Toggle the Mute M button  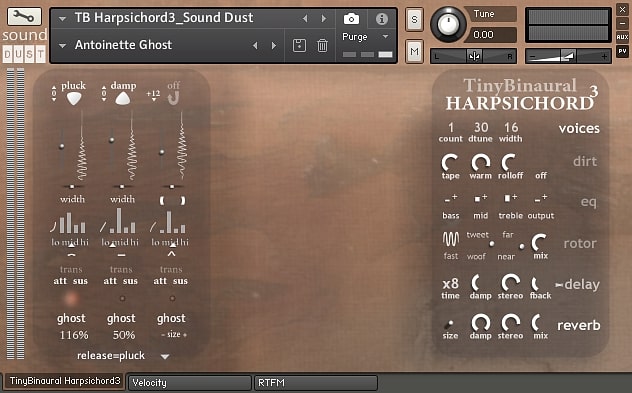pos(414,52)
